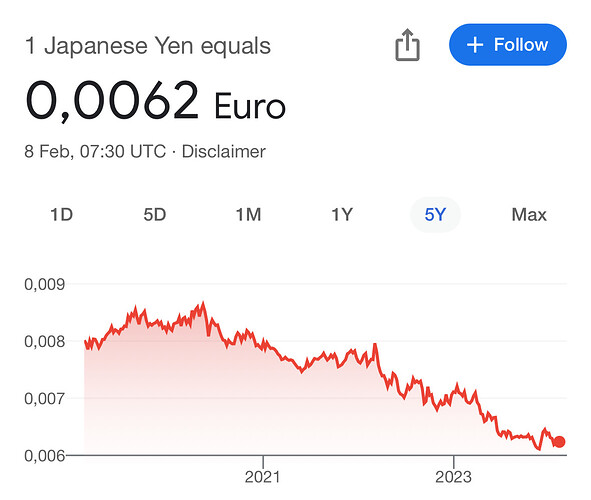Click the 2021 axis label
The width and height of the screenshot is (591, 500).
tap(262, 477)
